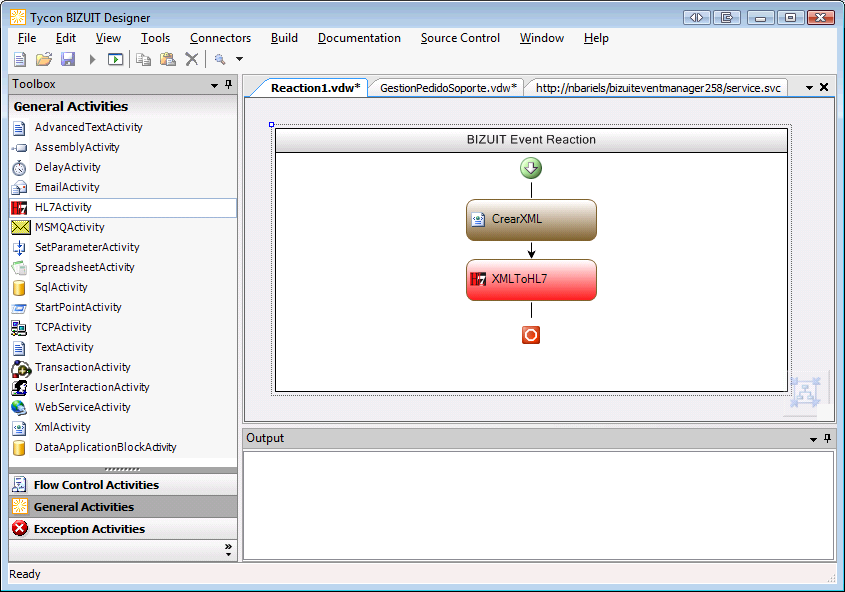
Task: Click the Save floppy disk icon
Action: click(68, 59)
